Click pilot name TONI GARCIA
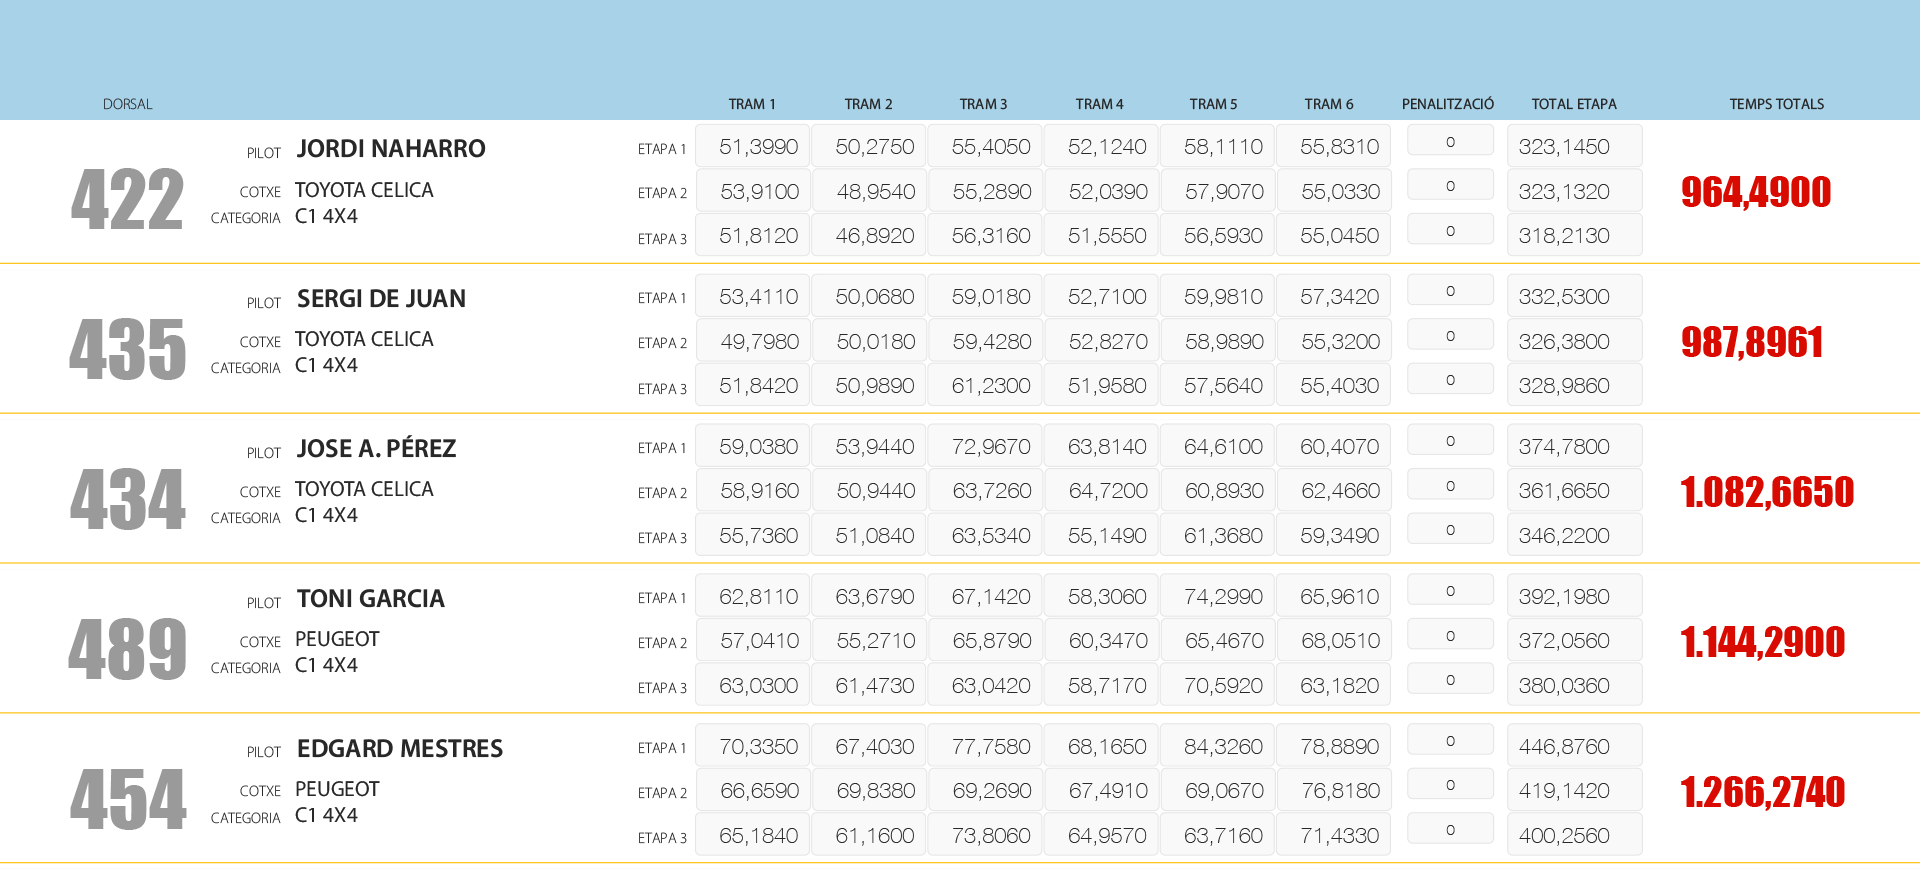This screenshot has width=1920, height=869. (x=370, y=599)
